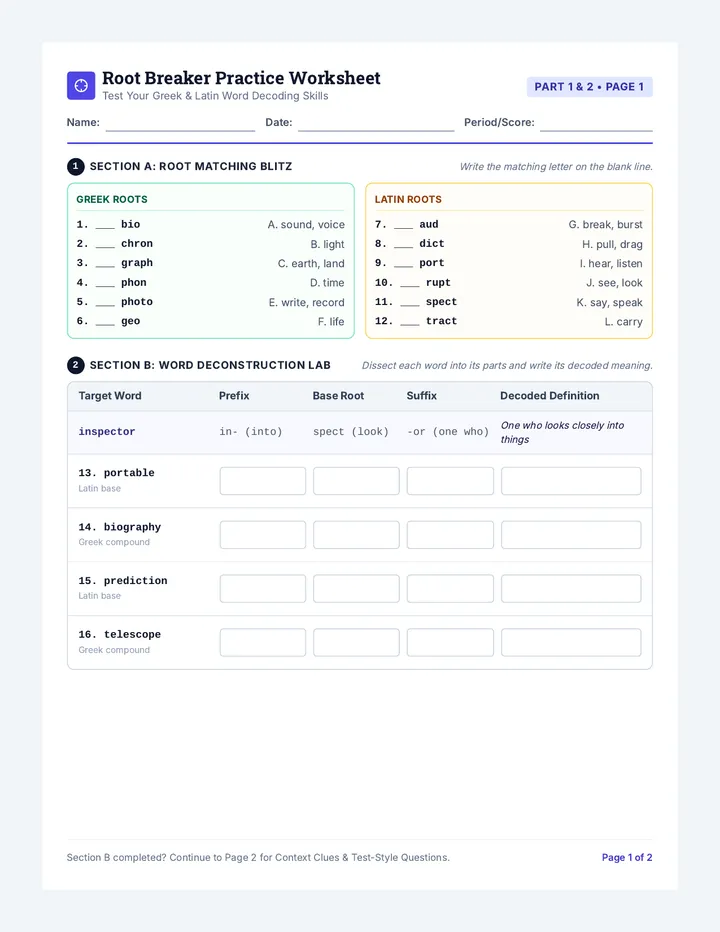
Task: Click the definition 'E. write, record'
Action: click(306, 303)
